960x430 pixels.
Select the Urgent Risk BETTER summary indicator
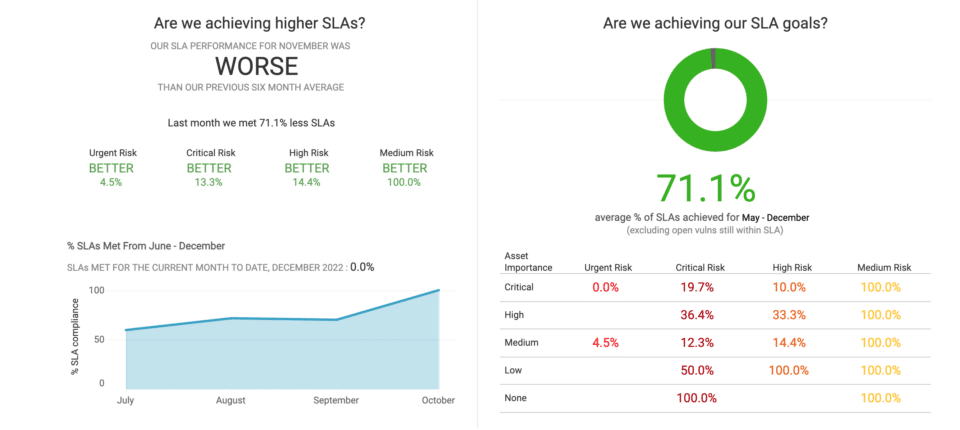[112, 168]
